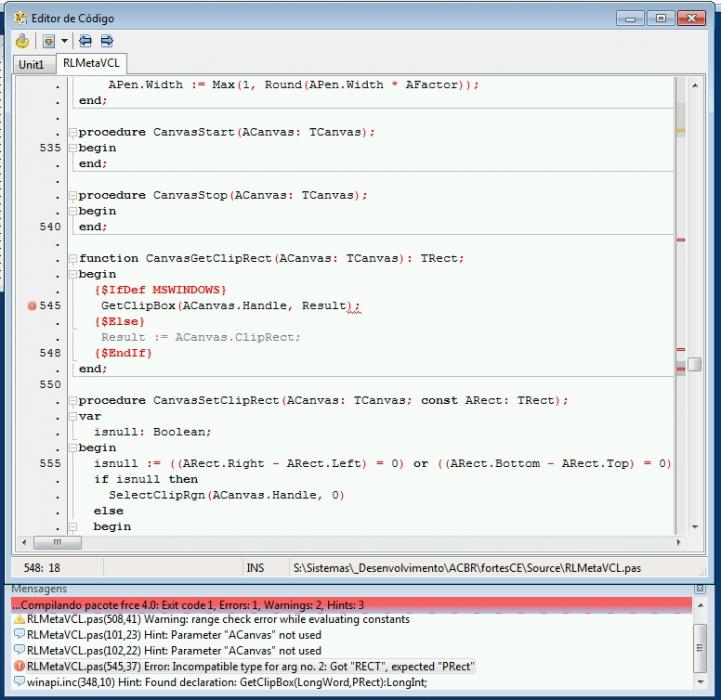The width and height of the screenshot is (721, 700).
Task: Click the messages panel scrollbar thumb
Action: 699,648
